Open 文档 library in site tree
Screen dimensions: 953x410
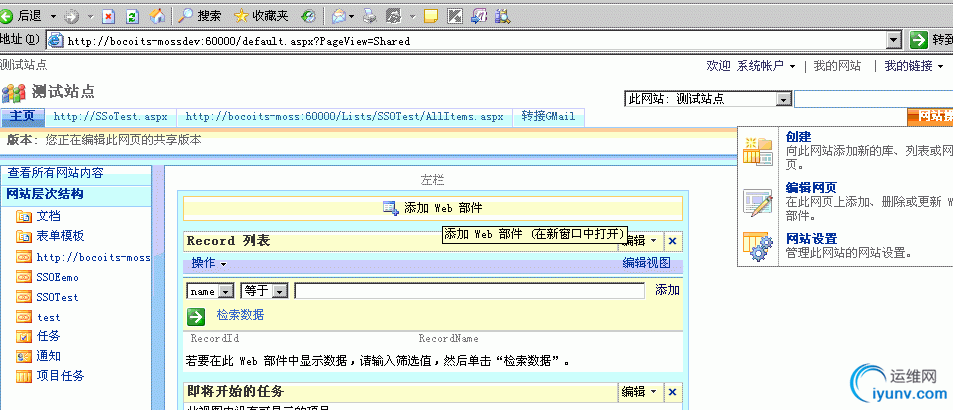(x=49, y=216)
